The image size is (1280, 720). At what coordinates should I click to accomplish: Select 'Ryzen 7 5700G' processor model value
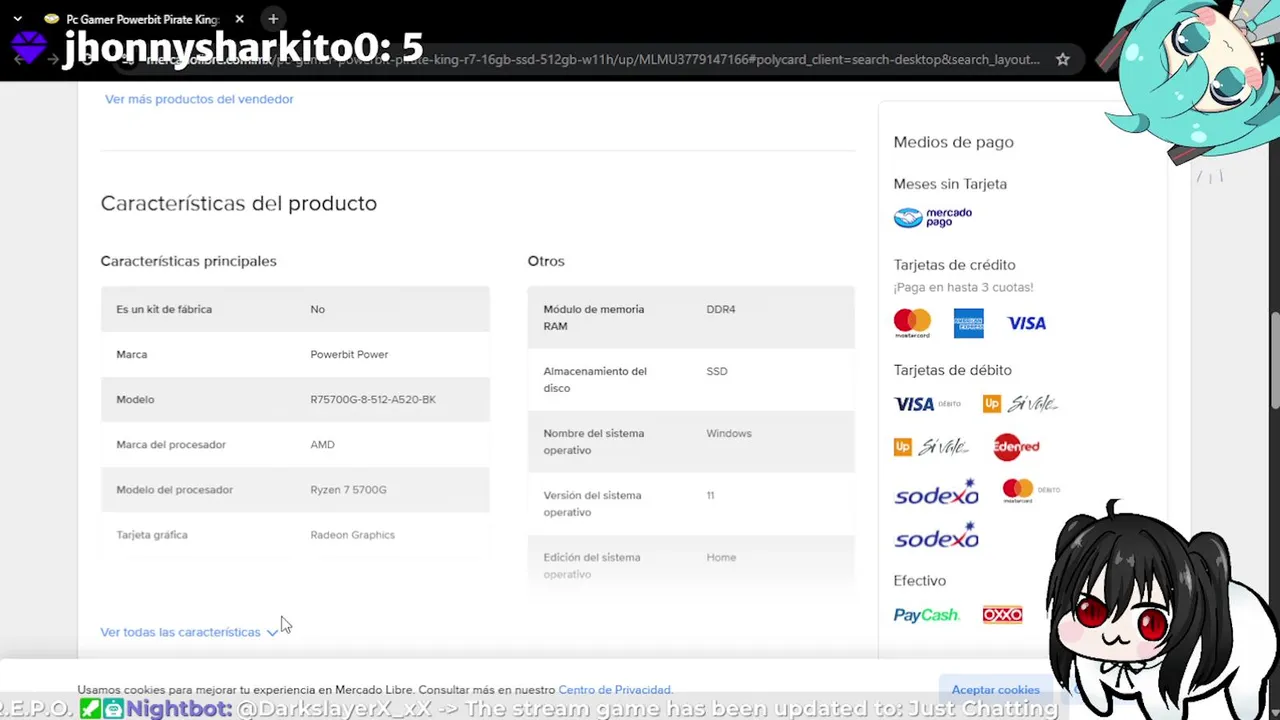coord(348,490)
